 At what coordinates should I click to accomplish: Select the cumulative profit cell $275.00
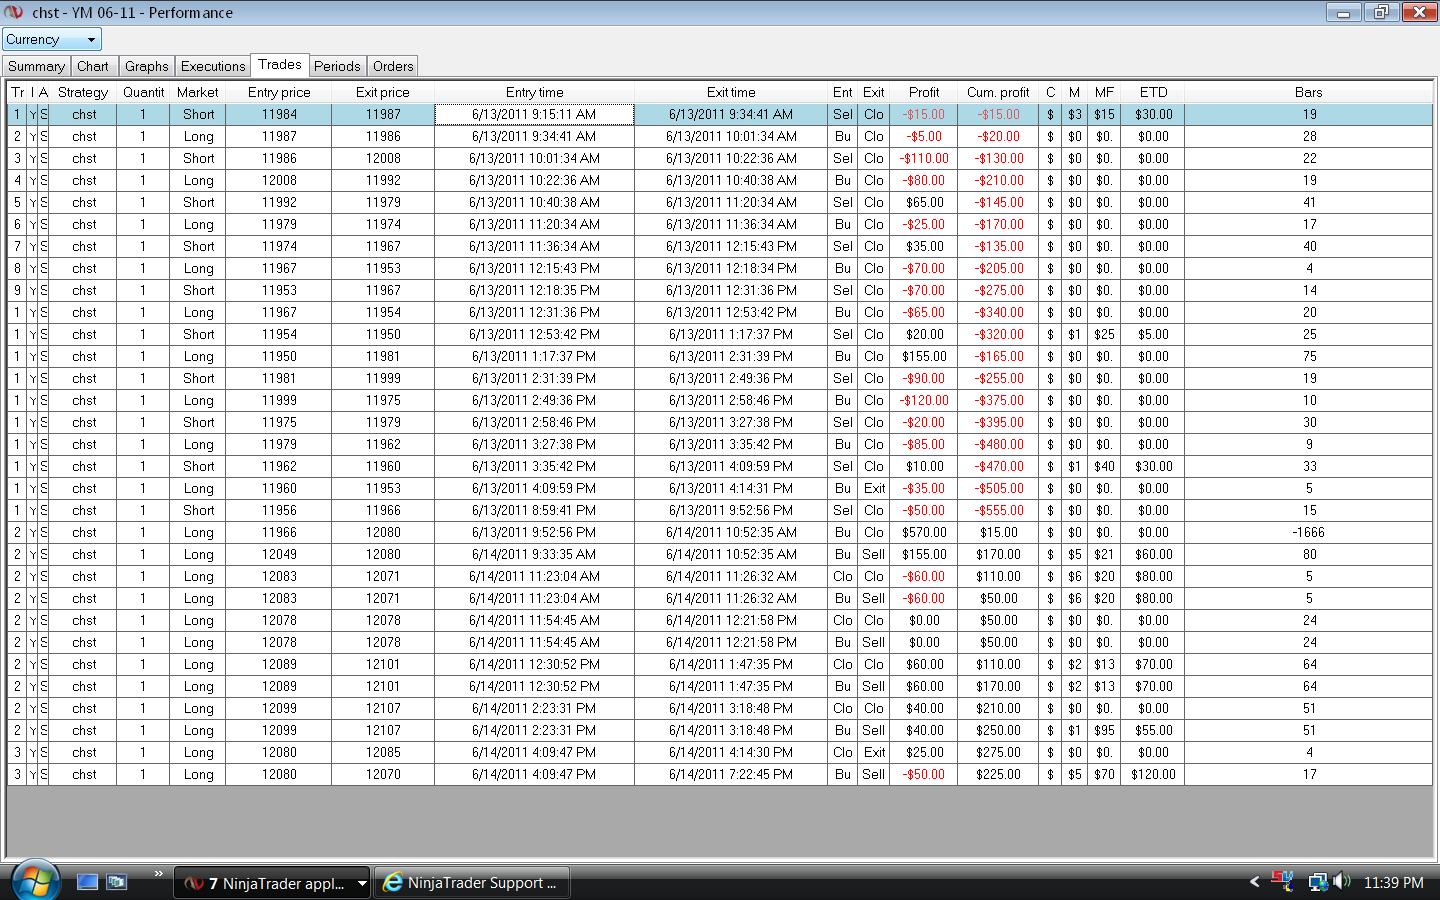click(x=998, y=752)
